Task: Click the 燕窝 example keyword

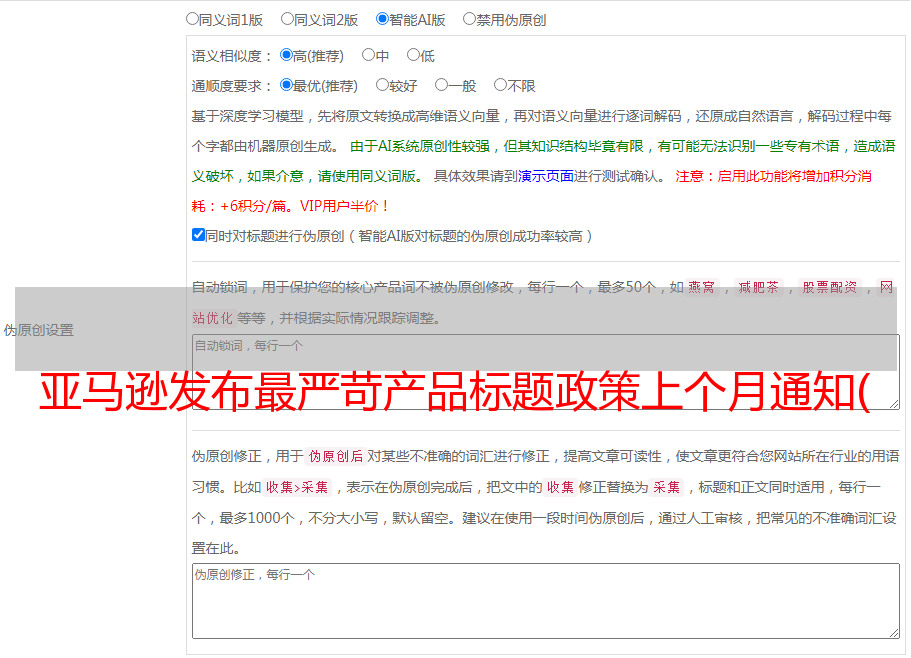Action: coord(701,287)
